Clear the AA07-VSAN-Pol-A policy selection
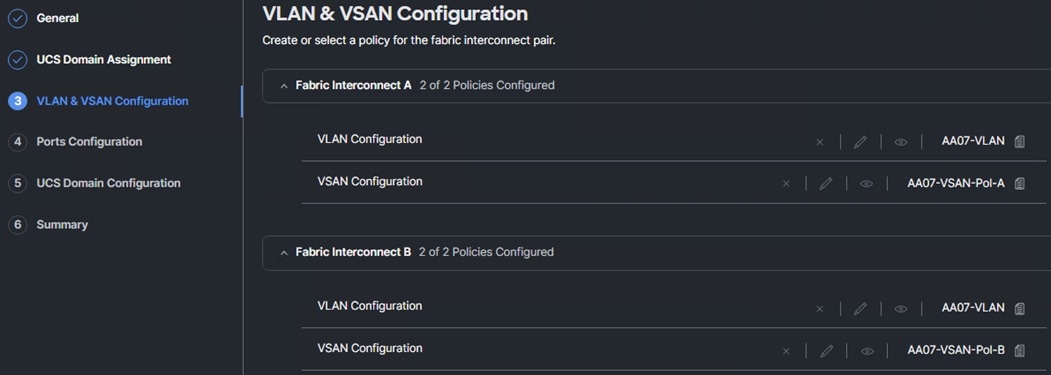Screen dimensions: 1051x375 786,184
